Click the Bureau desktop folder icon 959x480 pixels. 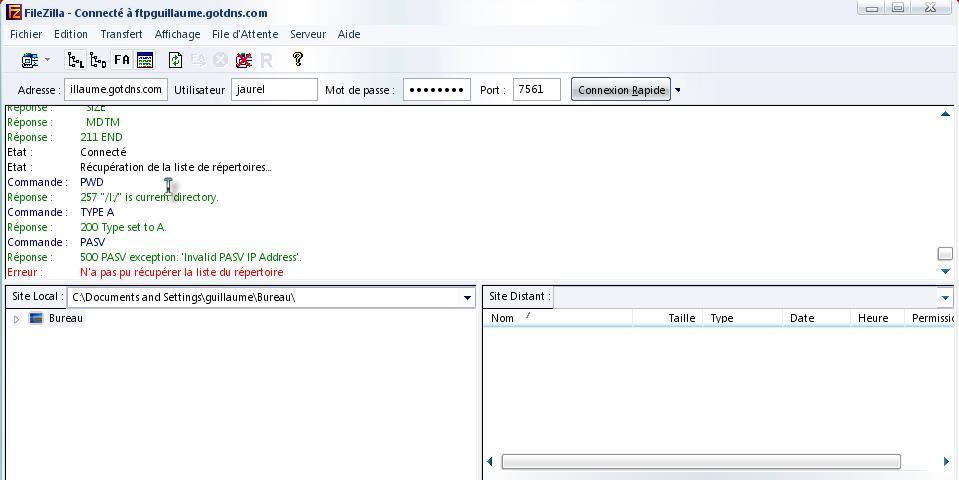[x=36, y=318]
